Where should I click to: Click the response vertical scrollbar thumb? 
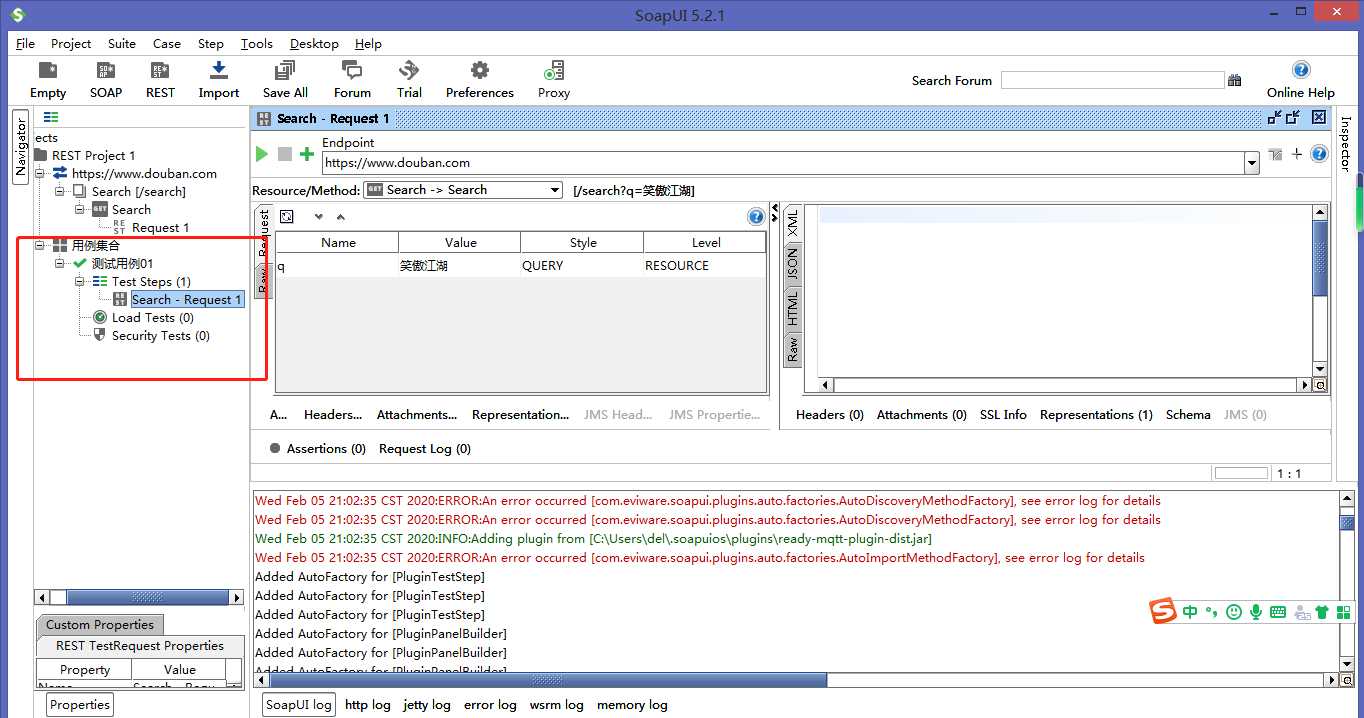(1320, 257)
